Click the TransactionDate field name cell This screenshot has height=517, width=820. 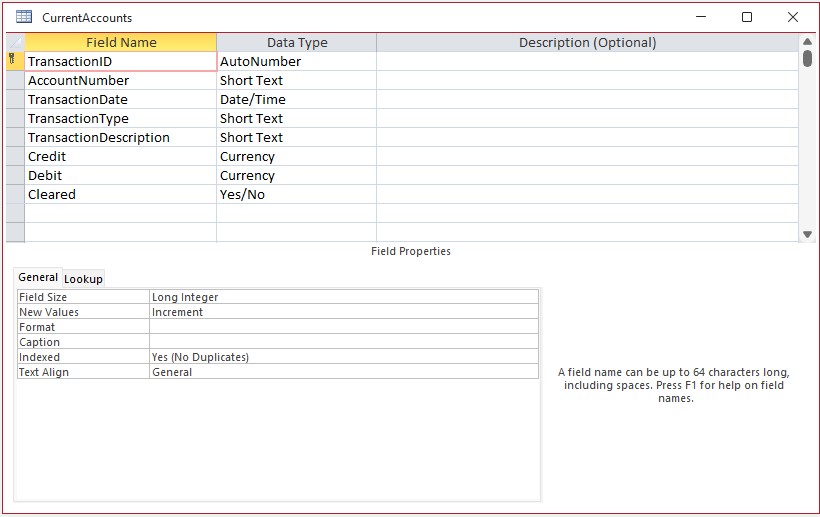pyautogui.click(x=120, y=99)
